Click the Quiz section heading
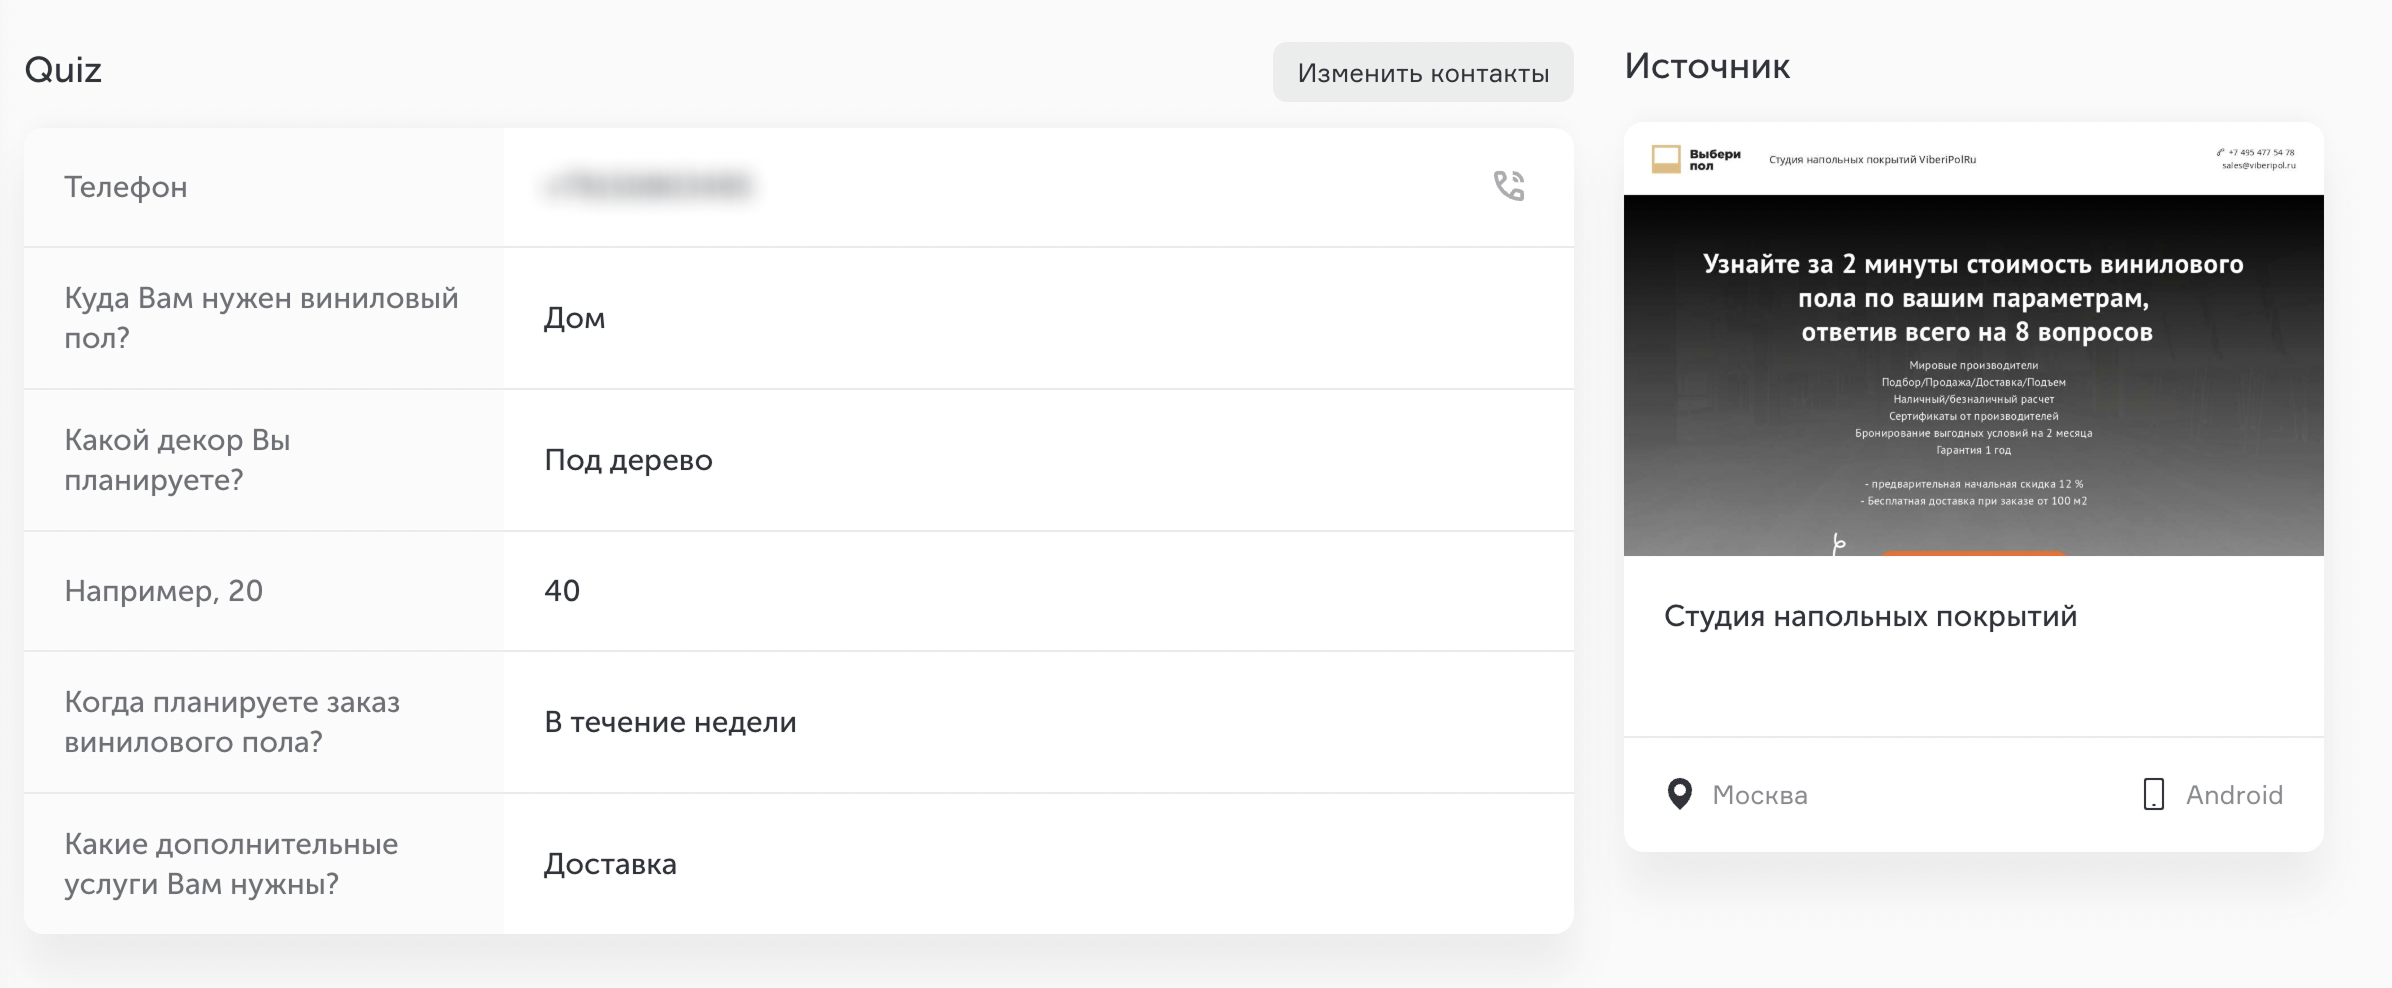Viewport: 2392px width, 988px height. pyautogui.click(x=63, y=70)
